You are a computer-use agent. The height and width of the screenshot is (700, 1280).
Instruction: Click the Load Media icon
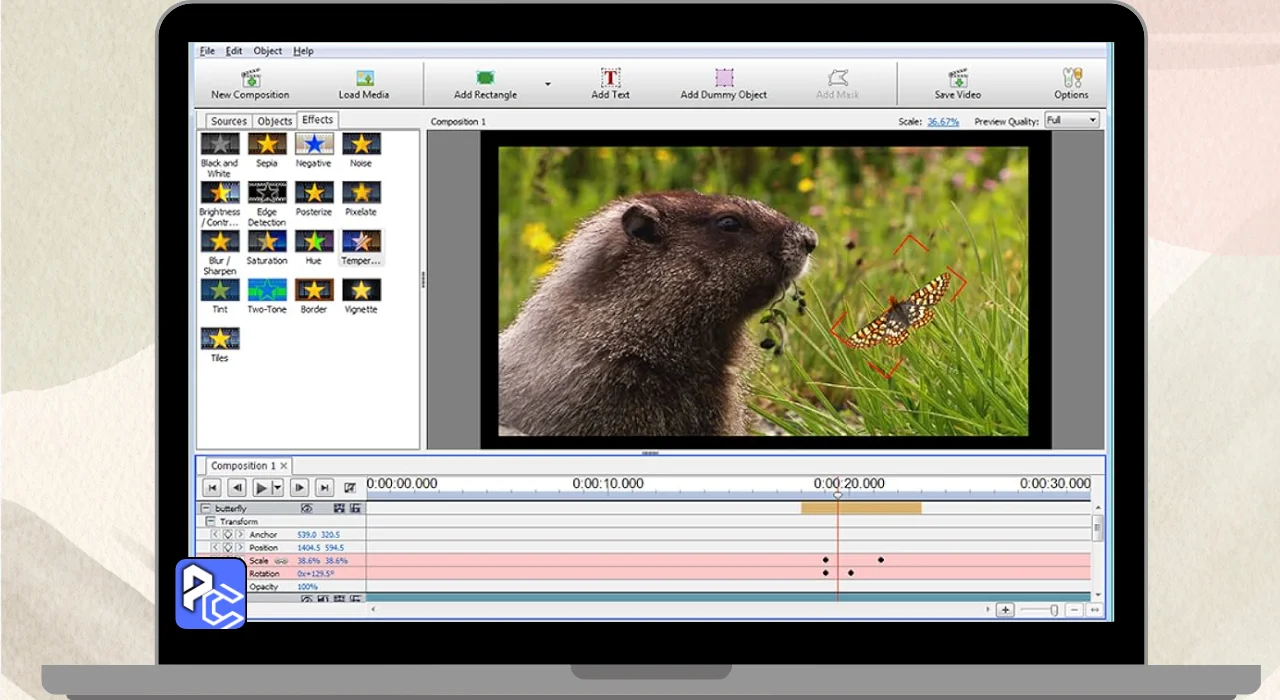point(364,78)
